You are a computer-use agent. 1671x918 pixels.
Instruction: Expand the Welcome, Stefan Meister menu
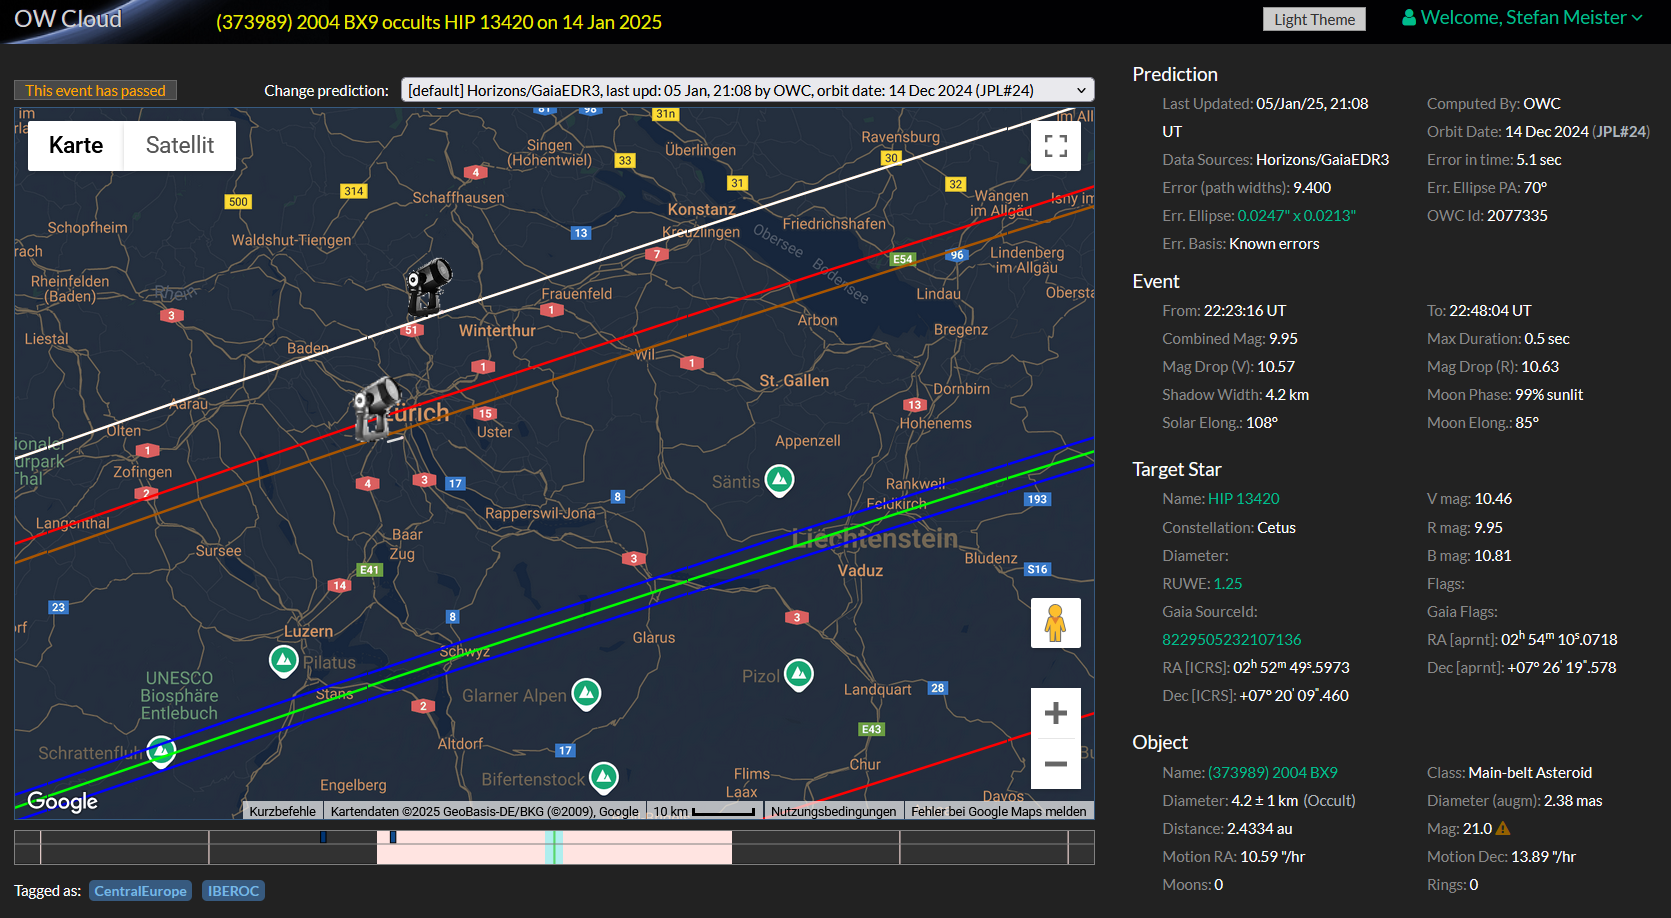point(1523,18)
